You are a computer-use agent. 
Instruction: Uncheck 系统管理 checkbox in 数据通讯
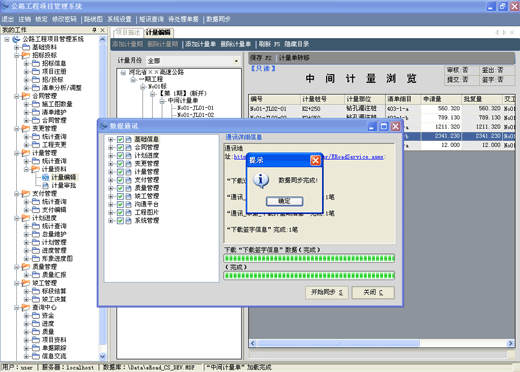pyautogui.click(x=120, y=220)
